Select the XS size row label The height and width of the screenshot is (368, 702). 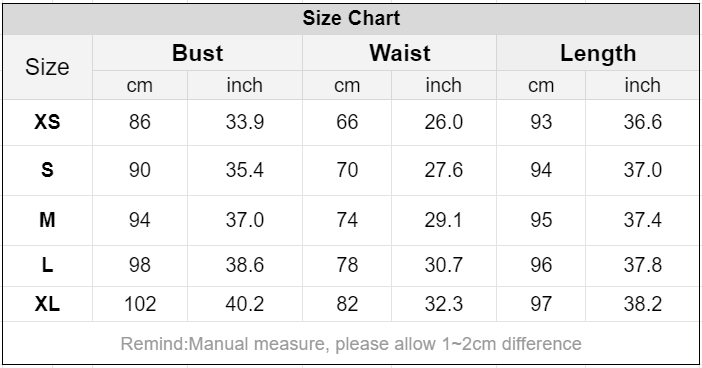point(47,122)
